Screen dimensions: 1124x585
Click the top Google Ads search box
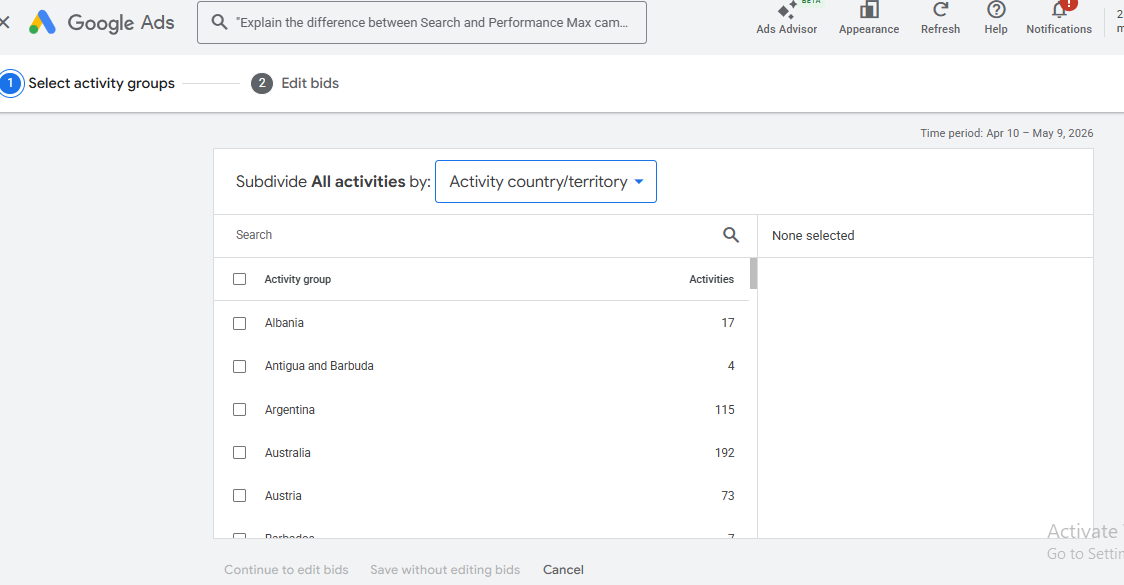click(x=422, y=22)
